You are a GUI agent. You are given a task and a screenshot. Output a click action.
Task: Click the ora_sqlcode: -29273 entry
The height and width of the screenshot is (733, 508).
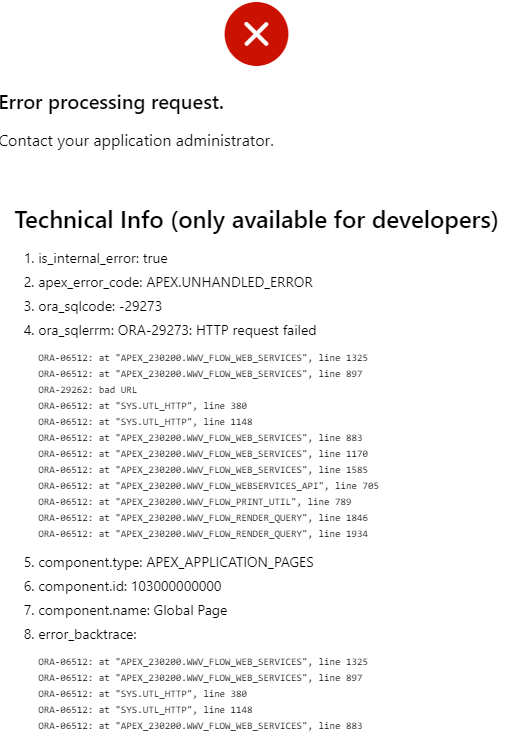pos(100,307)
